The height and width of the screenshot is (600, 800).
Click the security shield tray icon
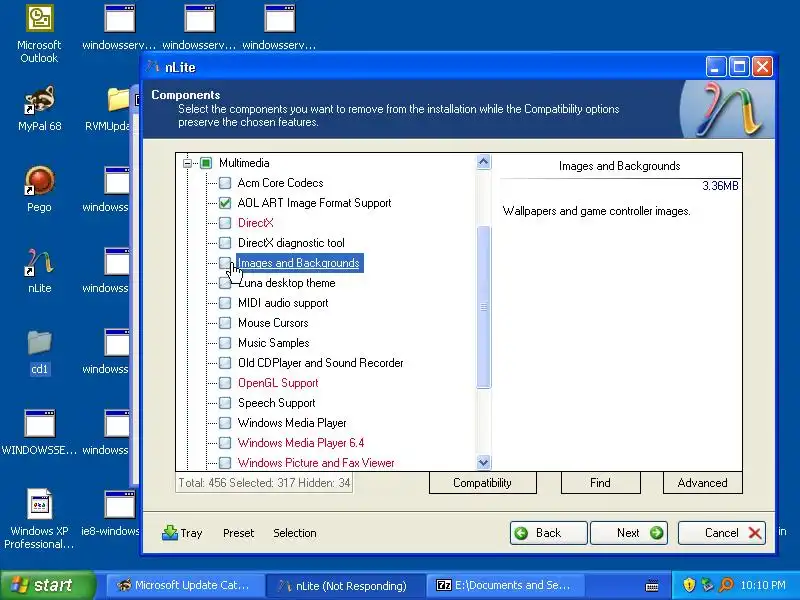click(689, 585)
